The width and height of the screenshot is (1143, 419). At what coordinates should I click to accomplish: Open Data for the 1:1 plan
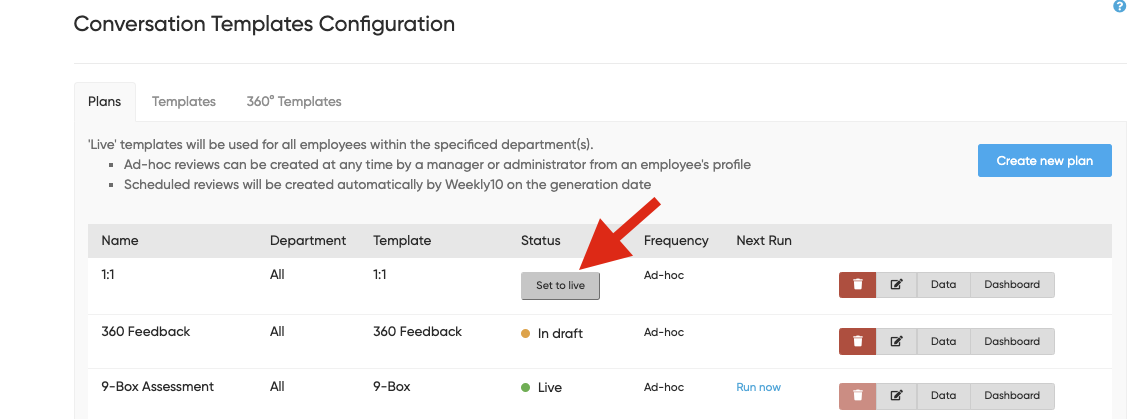tap(943, 285)
